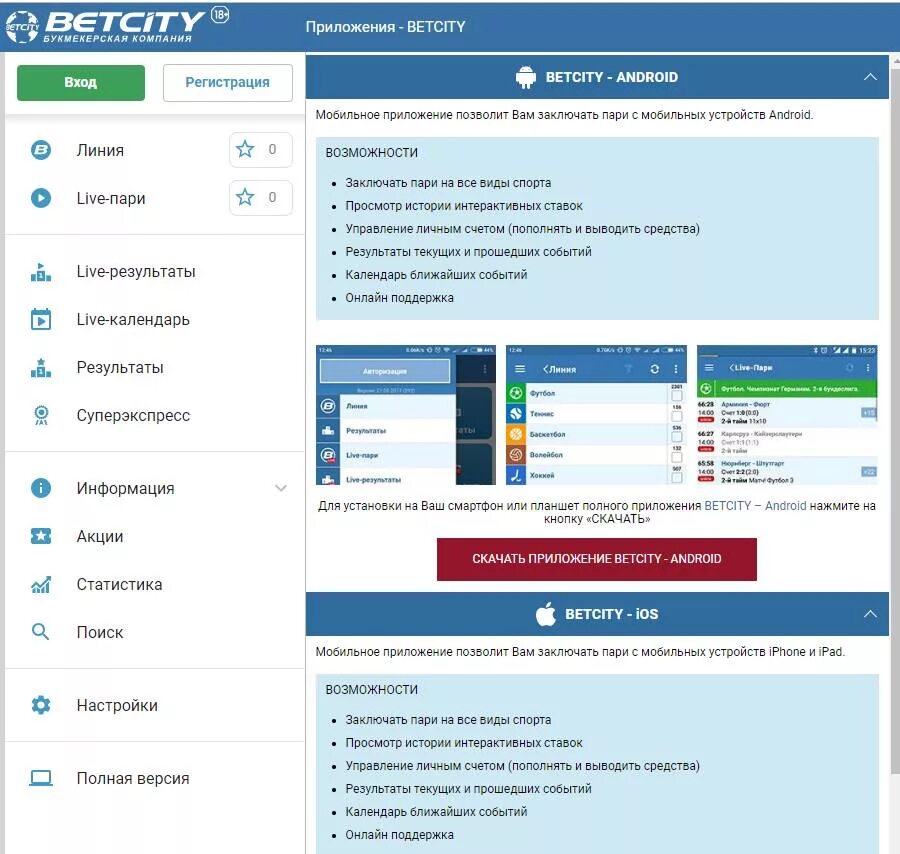900x854 pixels.
Task: Toggle the favorites star next to Live-пари
Action: pyautogui.click(x=245, y=197)
